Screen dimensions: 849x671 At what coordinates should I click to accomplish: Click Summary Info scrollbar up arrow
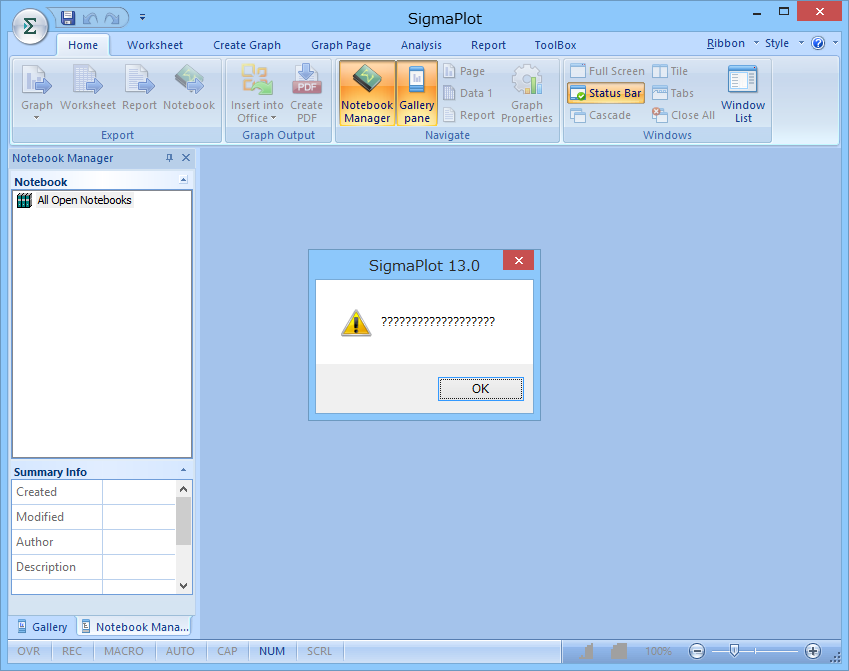(184, 490)
